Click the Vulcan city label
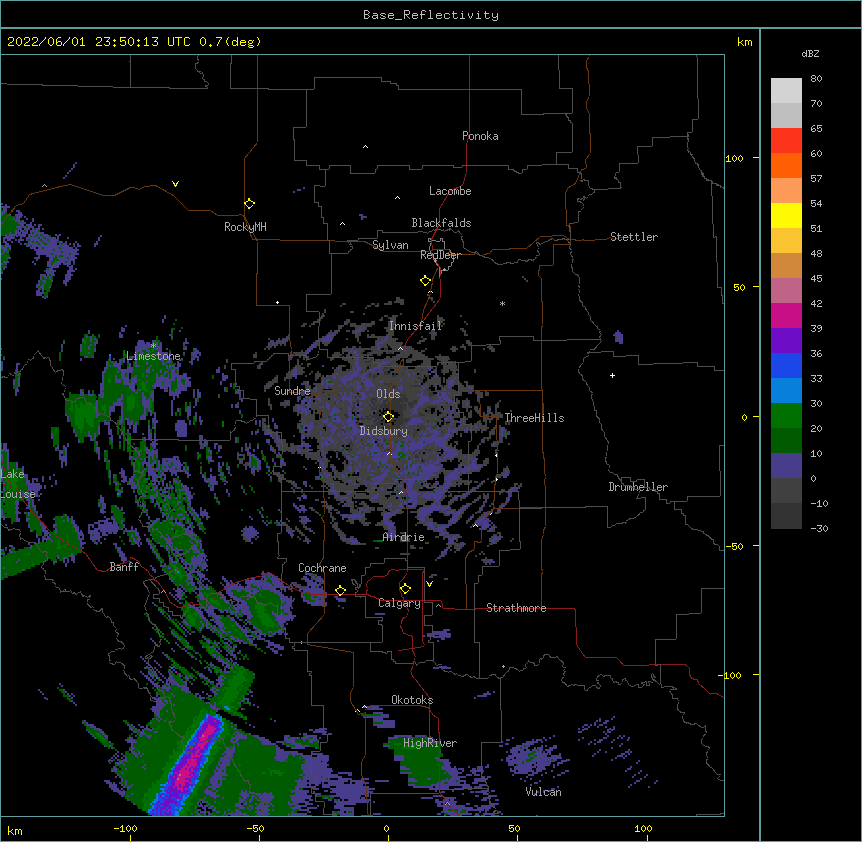The width and height of the screenshot is (862, 842). 543,792
